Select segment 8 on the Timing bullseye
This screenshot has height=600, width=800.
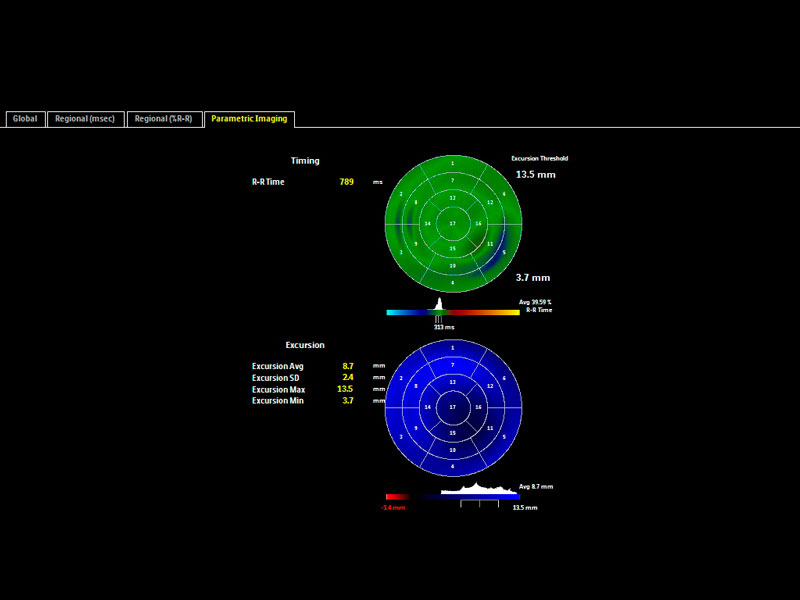point(416,203)
